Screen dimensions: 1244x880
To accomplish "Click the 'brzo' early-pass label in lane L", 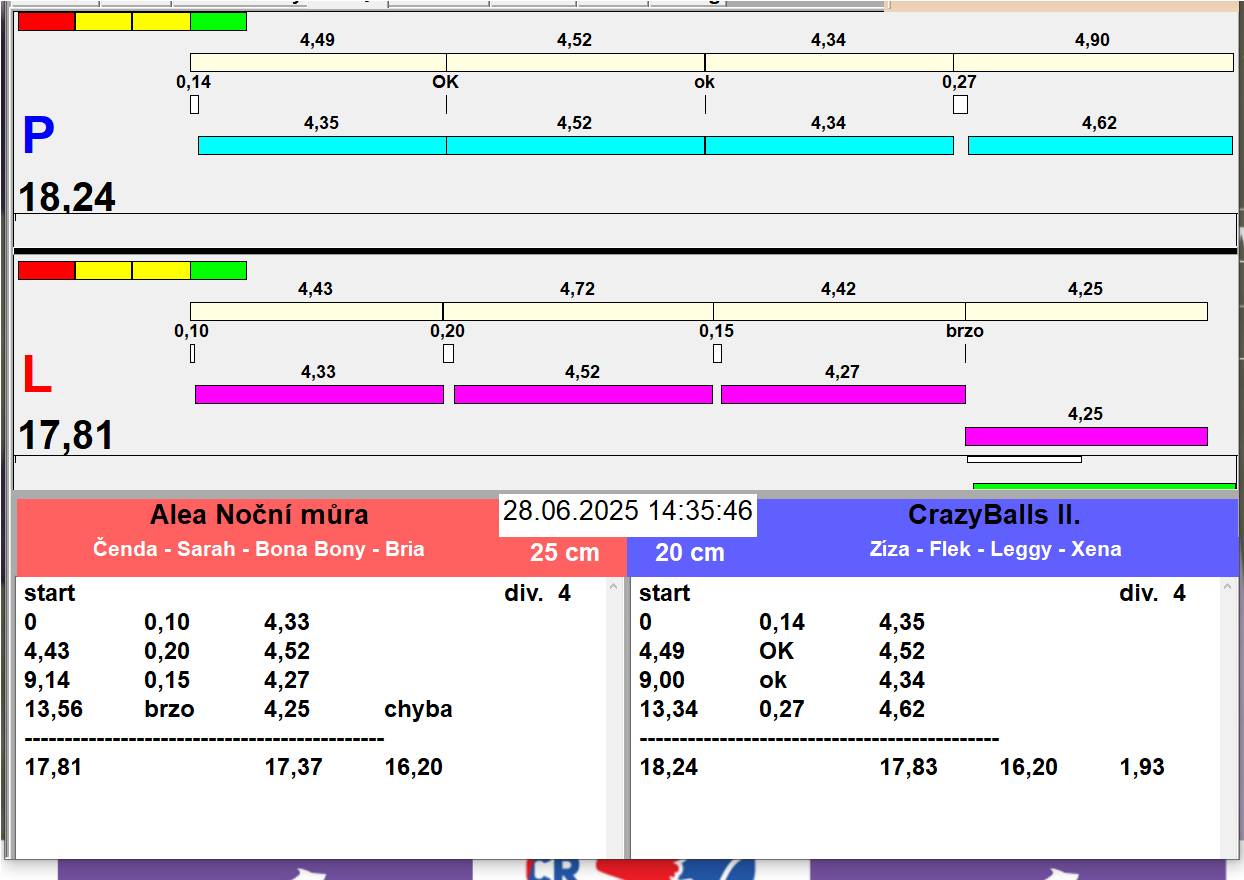I will coord(965,331).
